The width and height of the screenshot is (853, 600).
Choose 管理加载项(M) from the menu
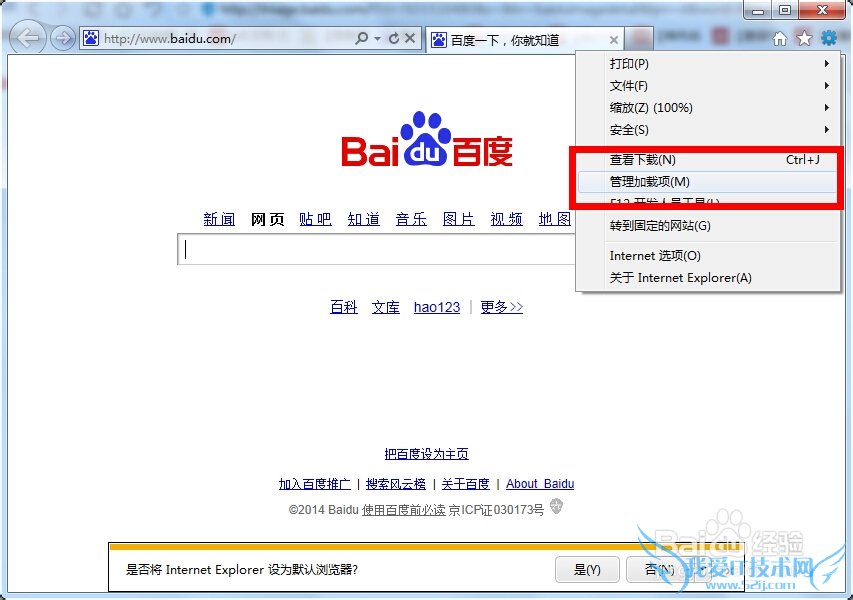pos(708,182)
